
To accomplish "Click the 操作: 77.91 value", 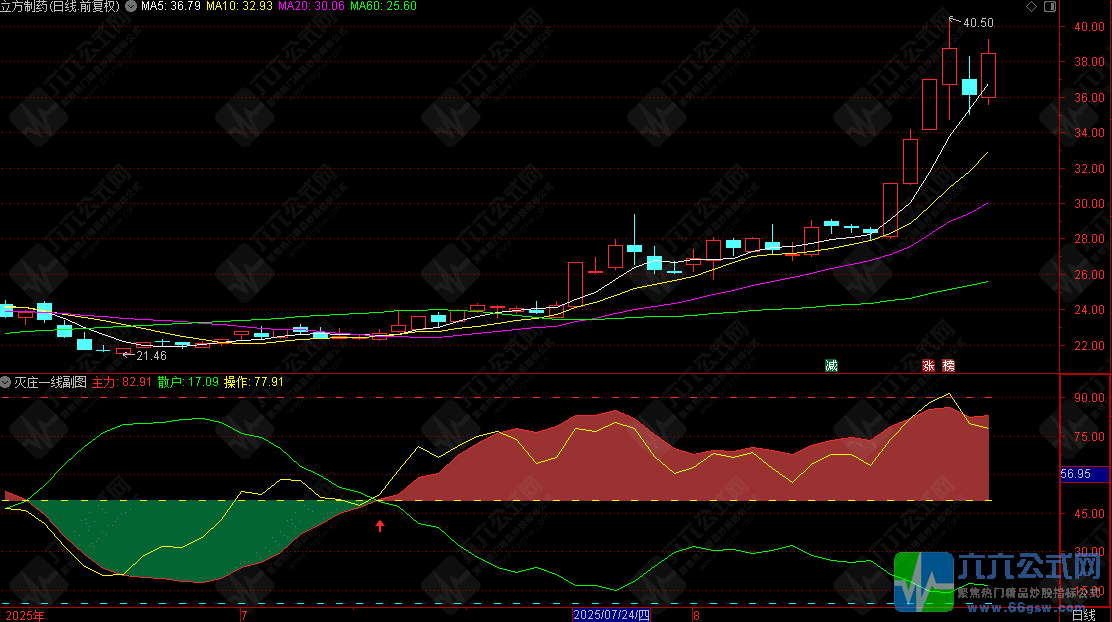I will [x=254, y=382].
